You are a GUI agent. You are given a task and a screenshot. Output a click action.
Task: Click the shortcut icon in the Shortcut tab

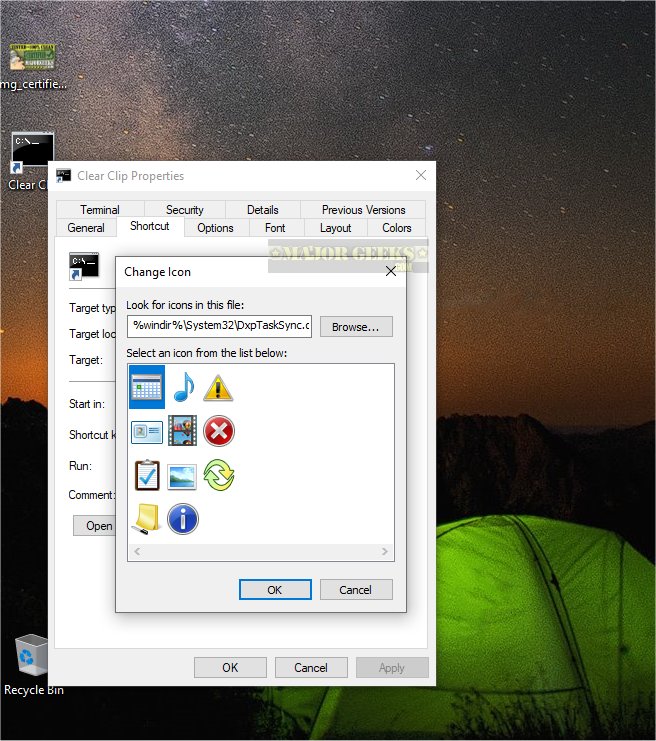click(x=84, y=266)
